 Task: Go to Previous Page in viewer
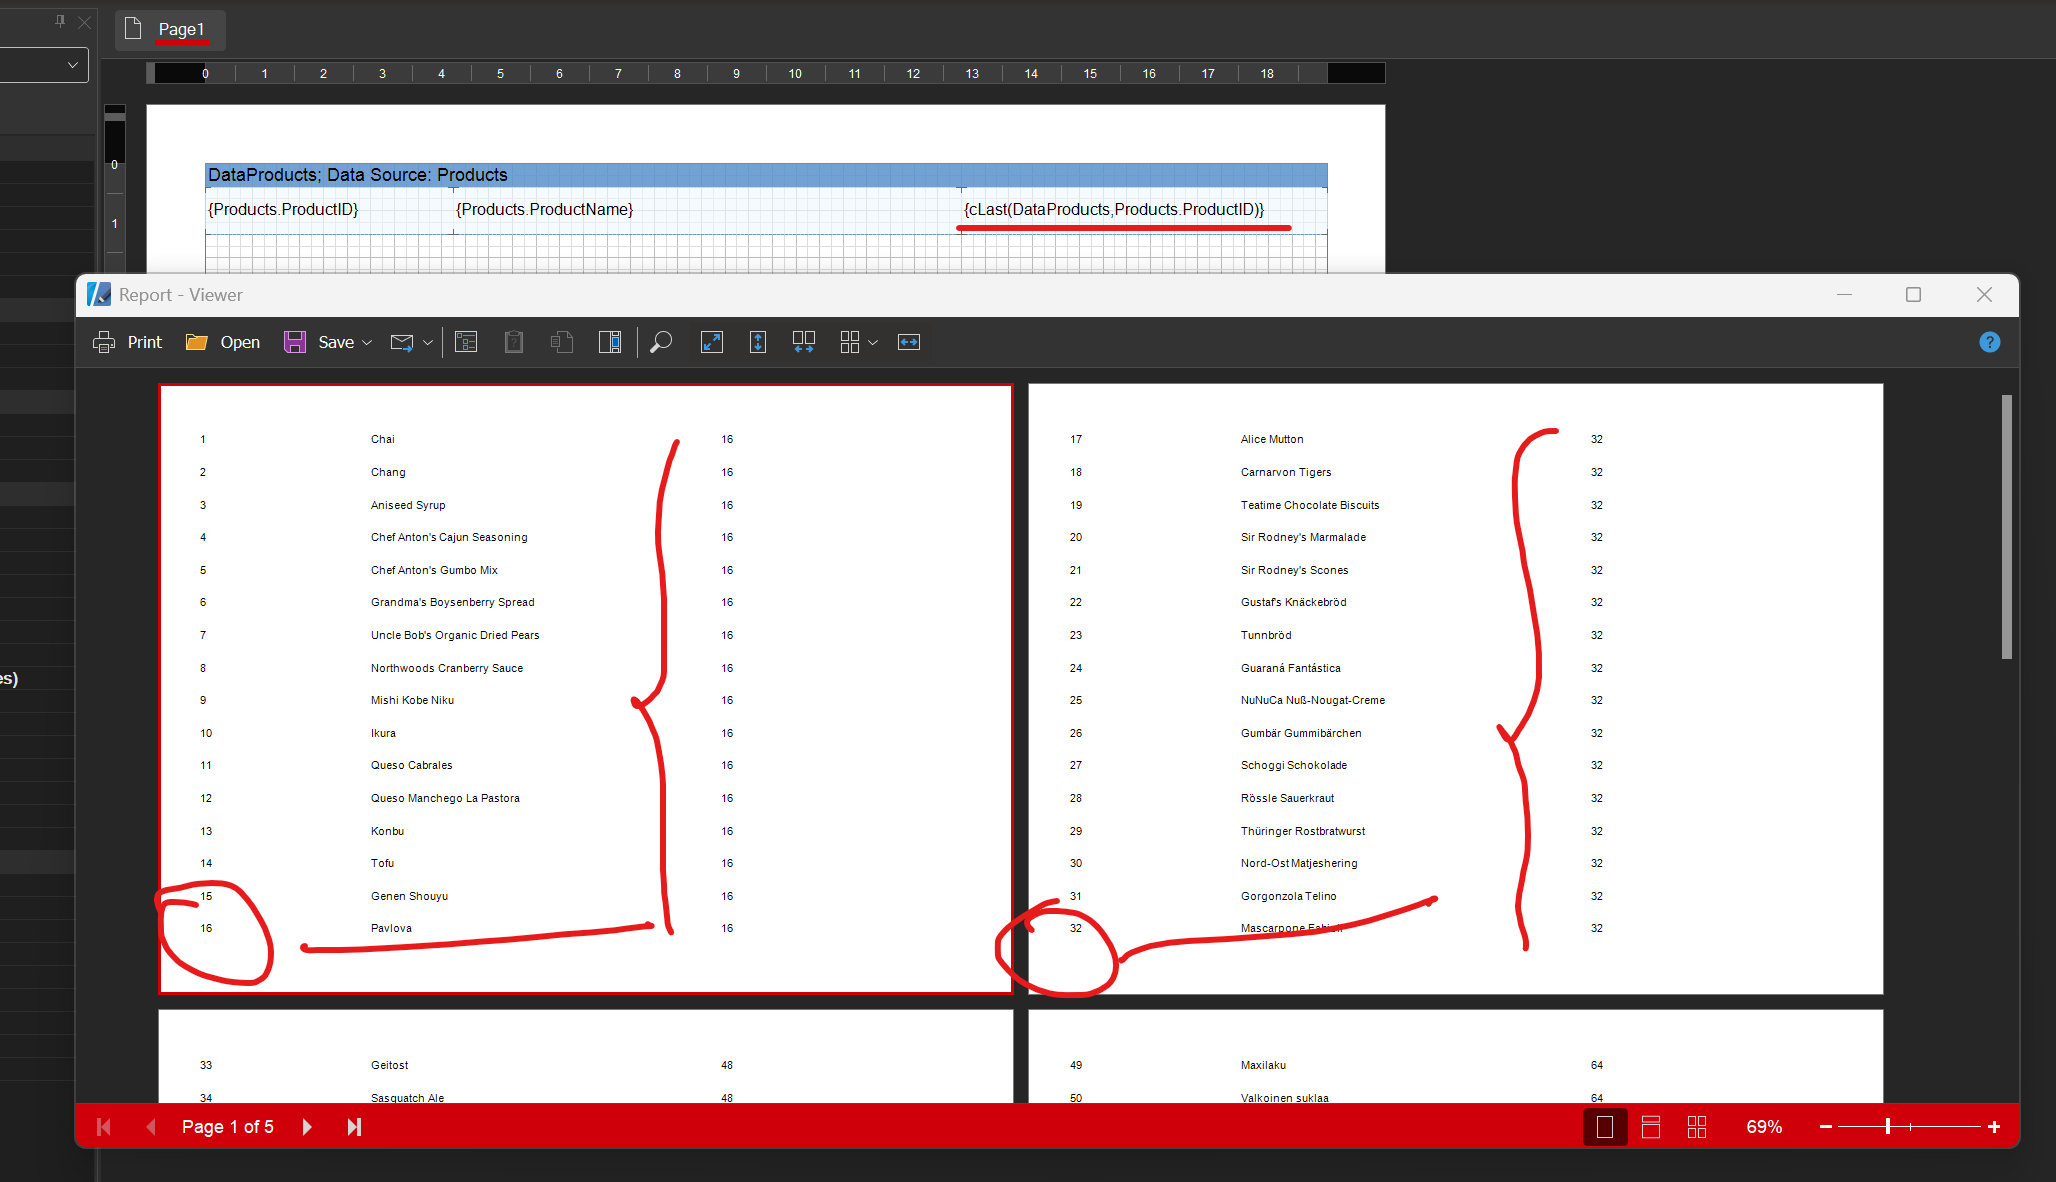tap(151, 1127)
